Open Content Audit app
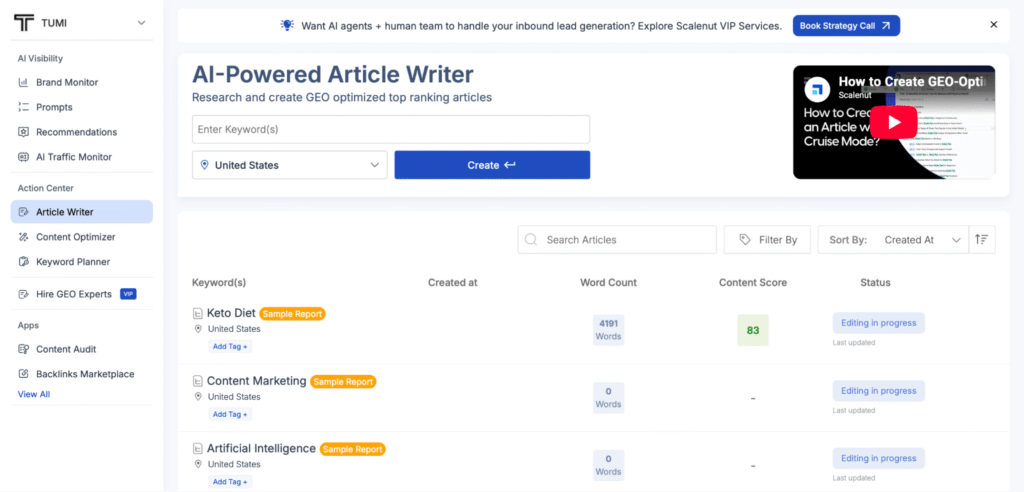Image resolution: width=1024 pixels, height=492 pixels. pos(66,349)
